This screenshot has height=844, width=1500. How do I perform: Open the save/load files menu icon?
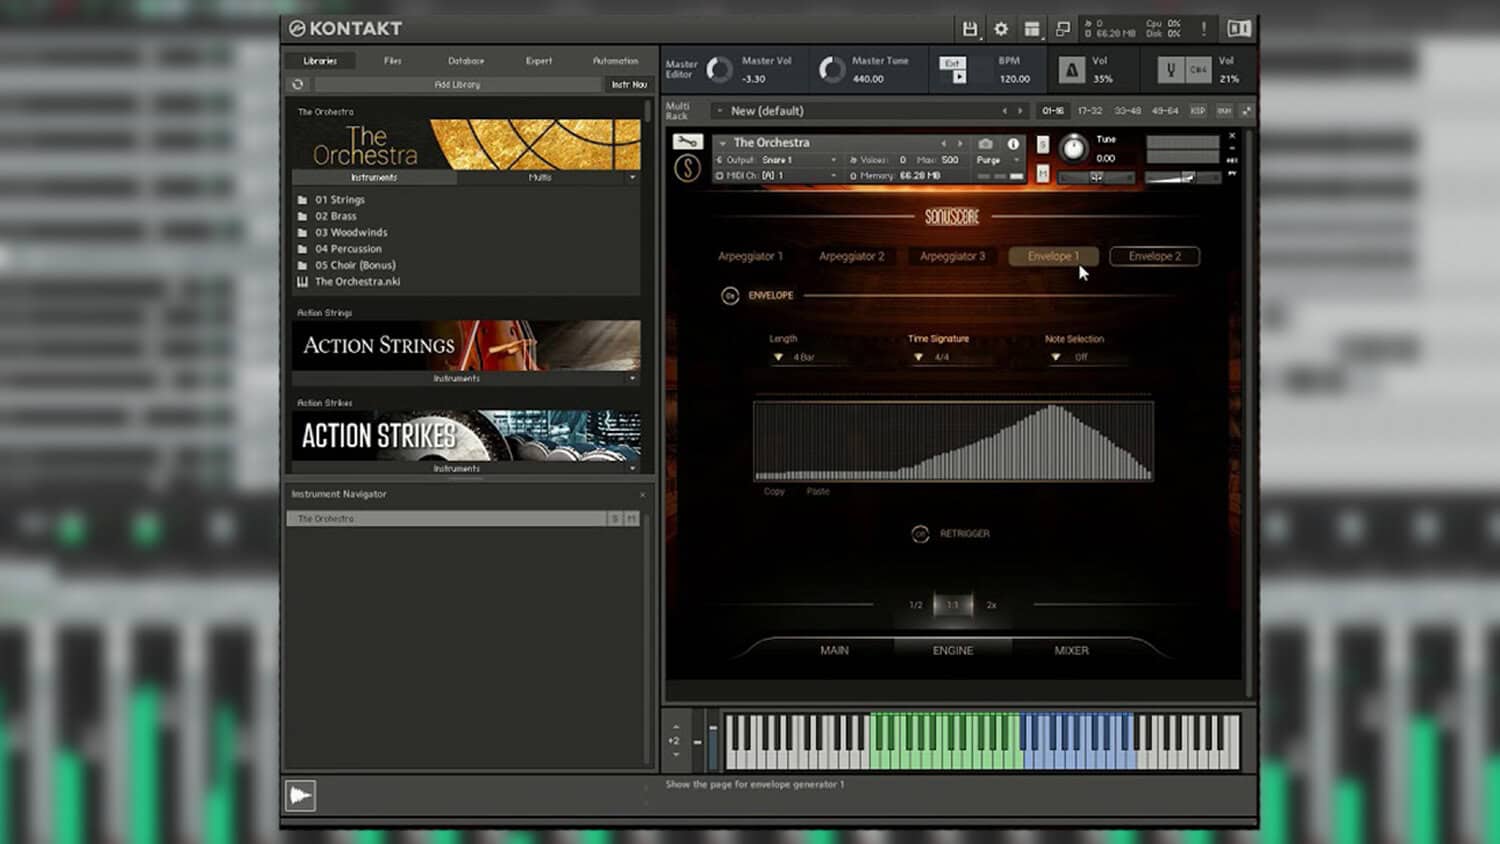pos(969,29)
